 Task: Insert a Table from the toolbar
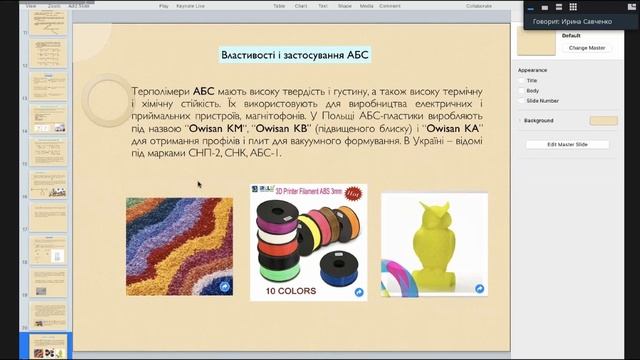279,6
